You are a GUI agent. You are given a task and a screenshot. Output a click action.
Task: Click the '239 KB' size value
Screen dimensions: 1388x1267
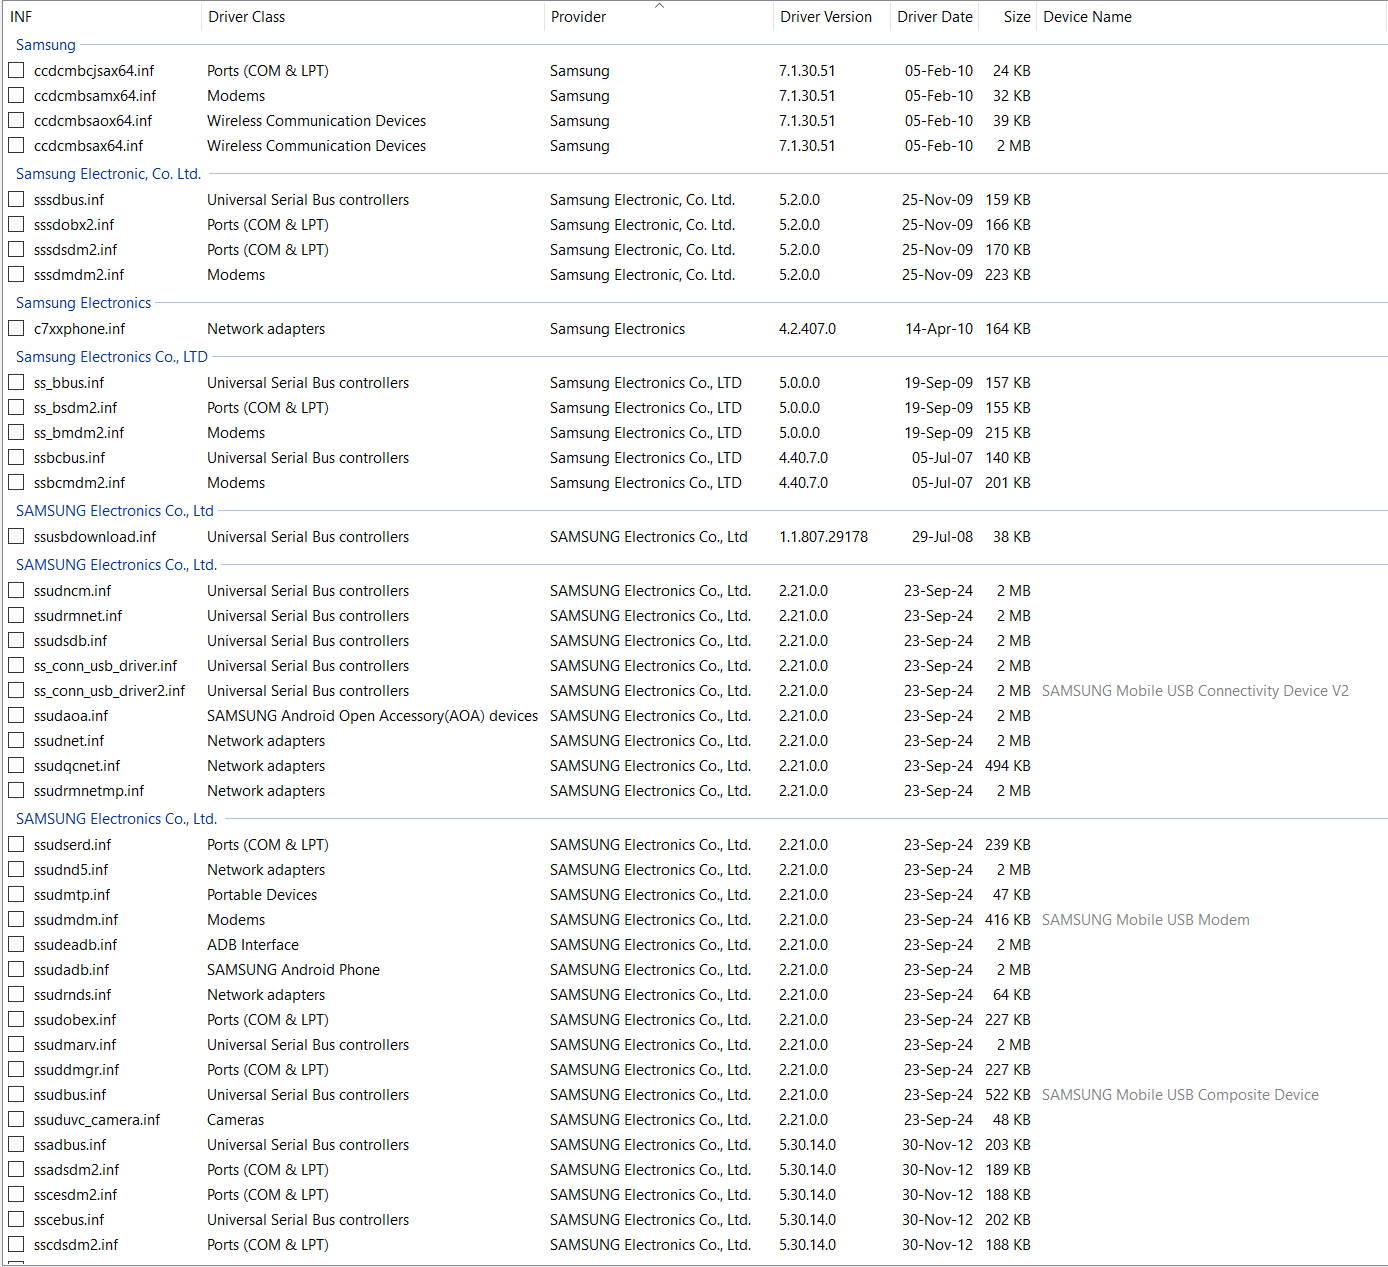coord(1008,845)
